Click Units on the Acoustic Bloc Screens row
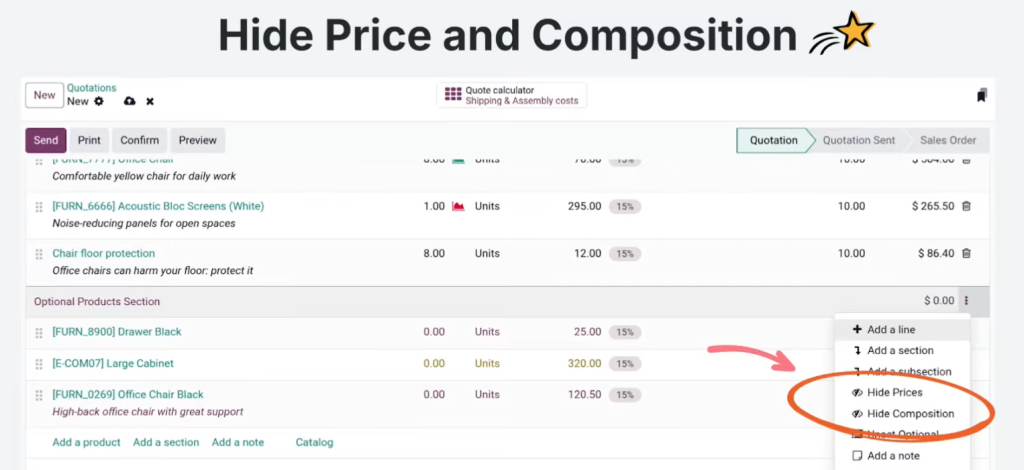 point(487,206)
